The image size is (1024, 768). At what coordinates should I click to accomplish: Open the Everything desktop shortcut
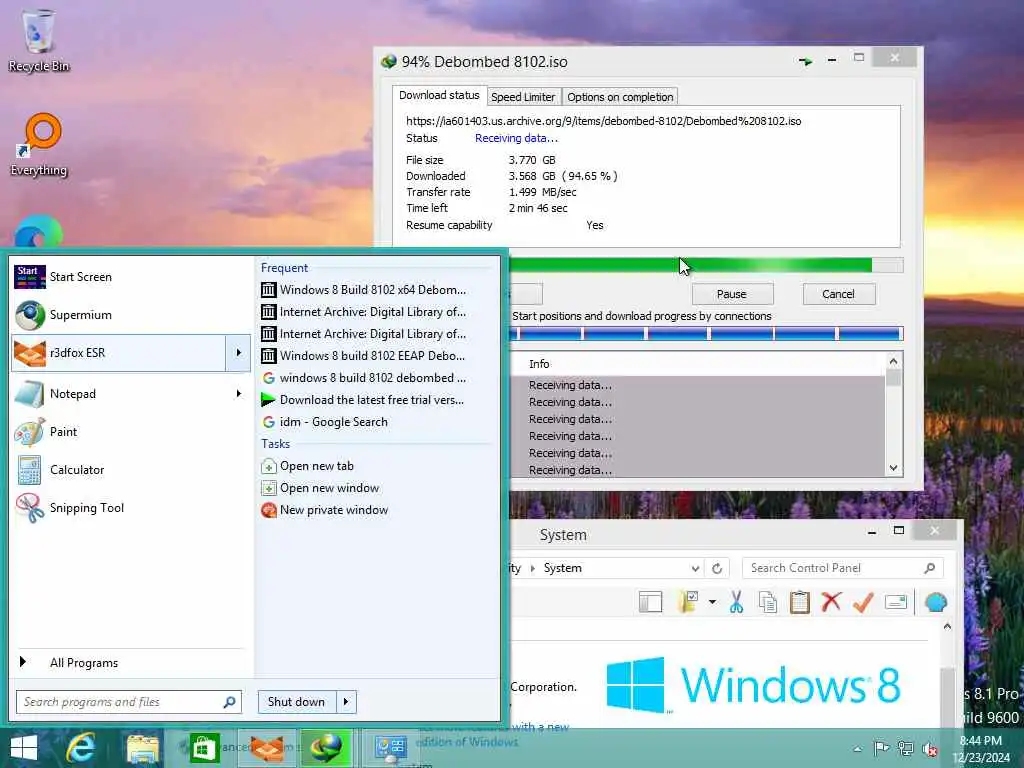click(x=39, y=145)
